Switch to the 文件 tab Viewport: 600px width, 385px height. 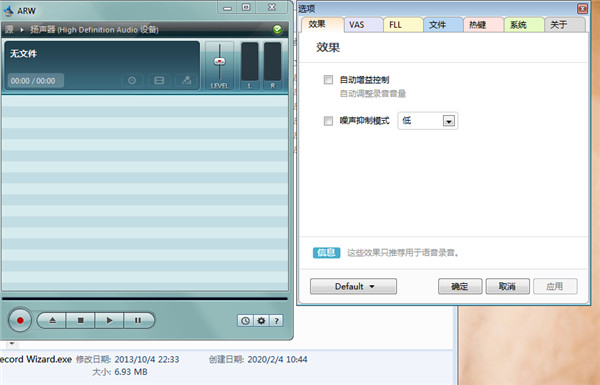pyautogui.click(x=443, y=25)
